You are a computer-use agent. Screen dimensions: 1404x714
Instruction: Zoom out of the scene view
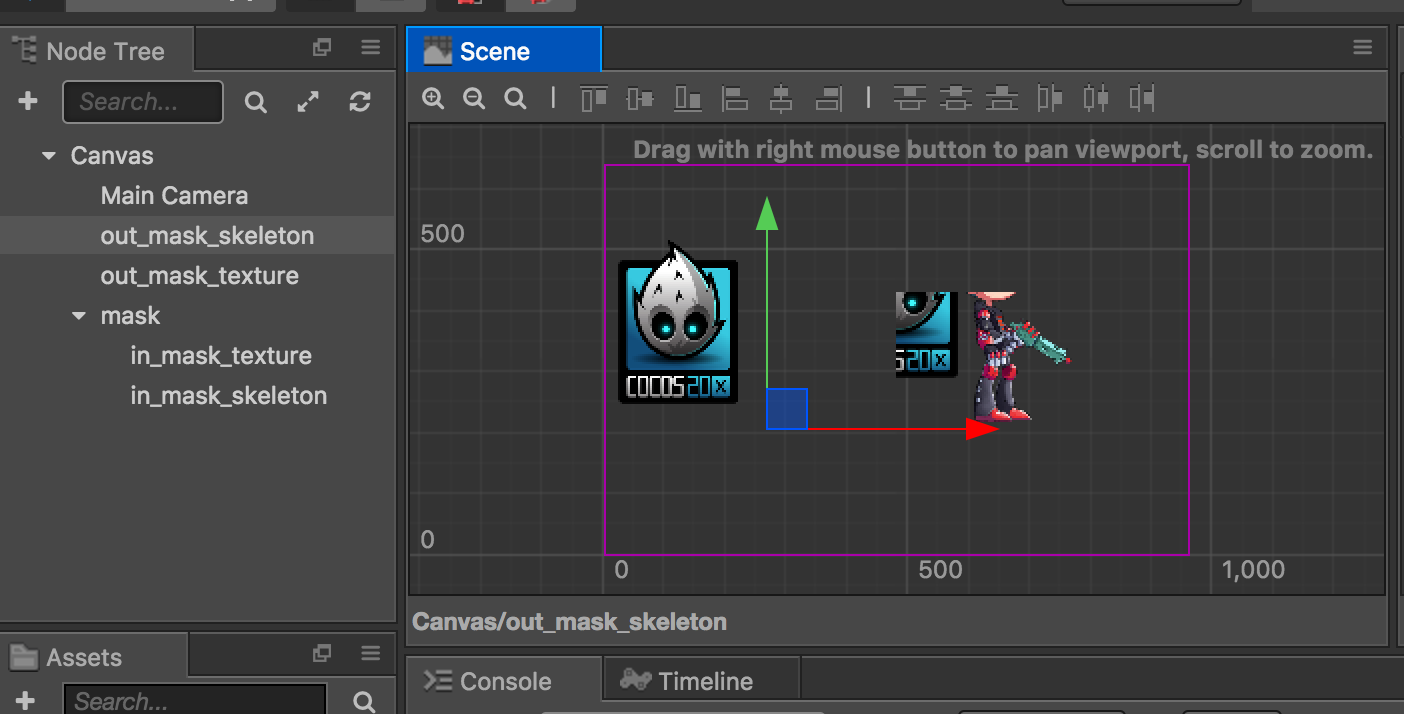[x=474, y=98]
